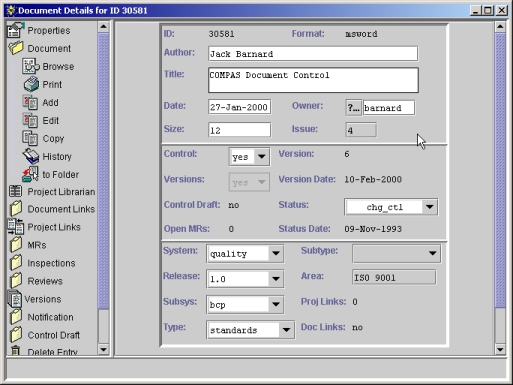Open the Project Librarian icon
Screen dimensions: 513x385
(x=16, y=191)
